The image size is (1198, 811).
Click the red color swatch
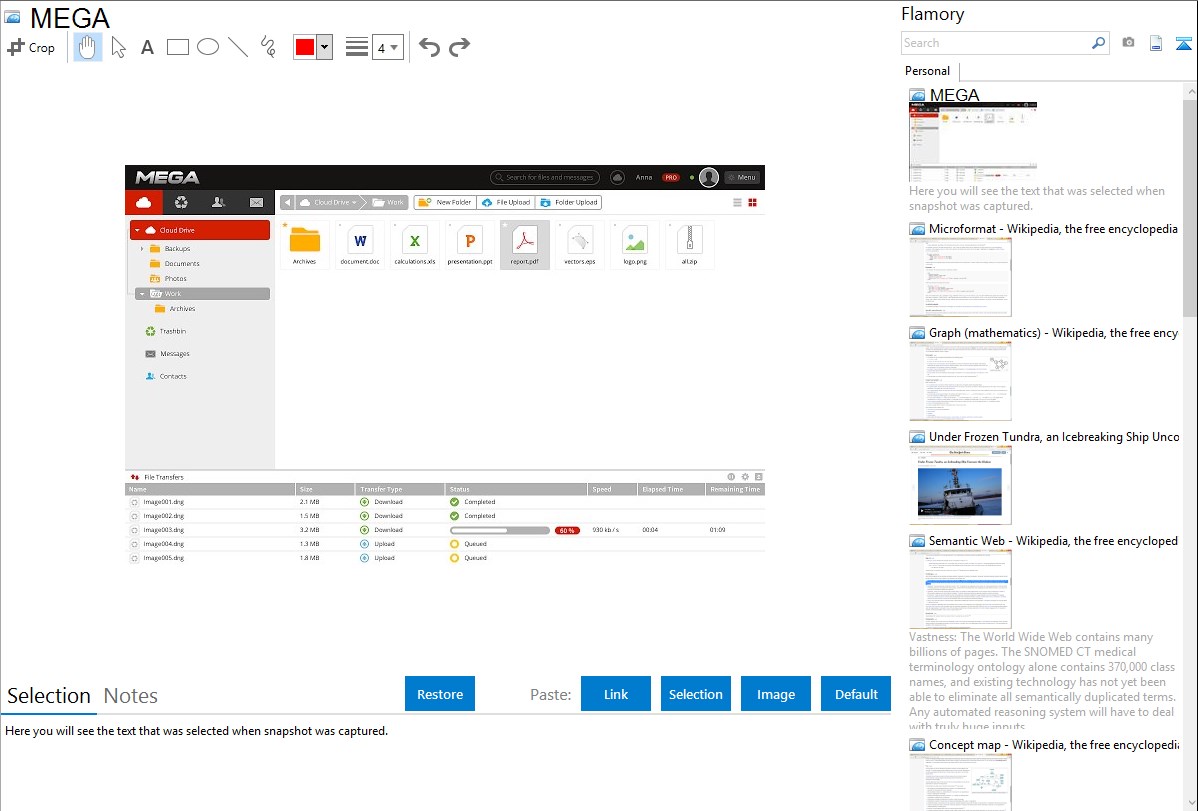[x=305, y=47]
